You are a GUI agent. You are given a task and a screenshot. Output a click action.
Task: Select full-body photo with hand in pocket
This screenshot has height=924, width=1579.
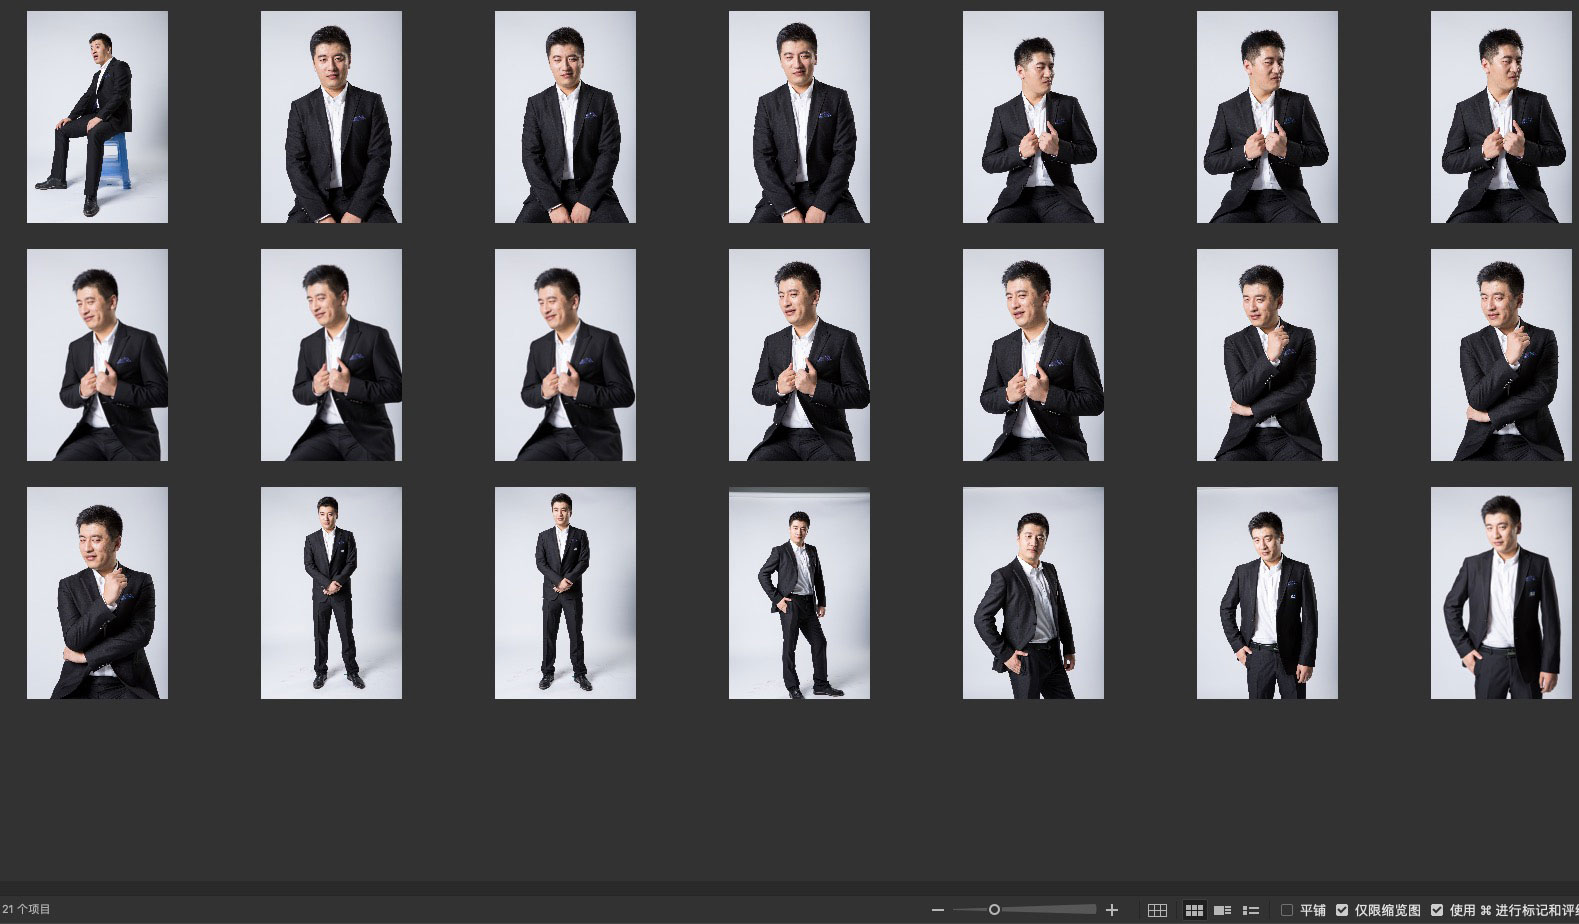tap(799, 593)
